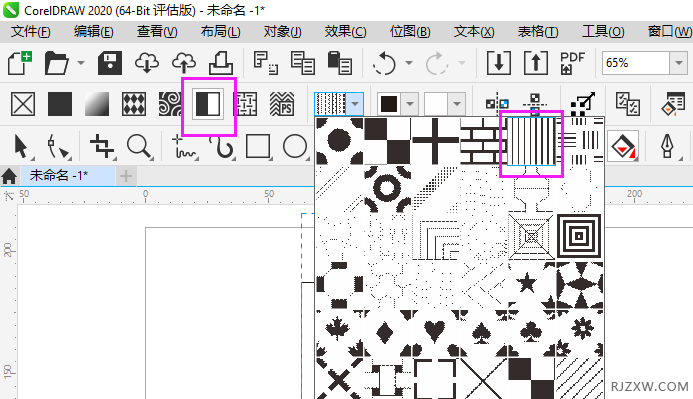This screenshot has width=693, height=399.
Task: Select the Freehand drawing tool
Action: coord(183,147)
